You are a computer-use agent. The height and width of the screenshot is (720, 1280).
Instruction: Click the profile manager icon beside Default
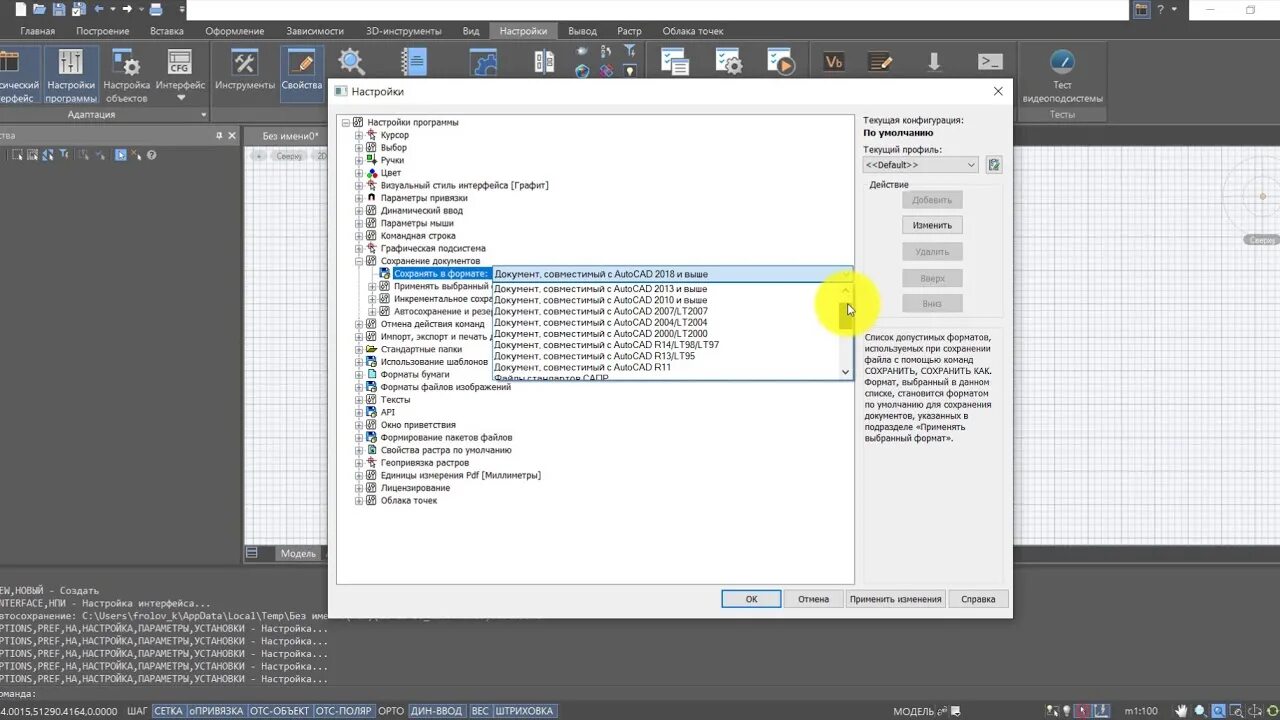(x=994, y=165)
